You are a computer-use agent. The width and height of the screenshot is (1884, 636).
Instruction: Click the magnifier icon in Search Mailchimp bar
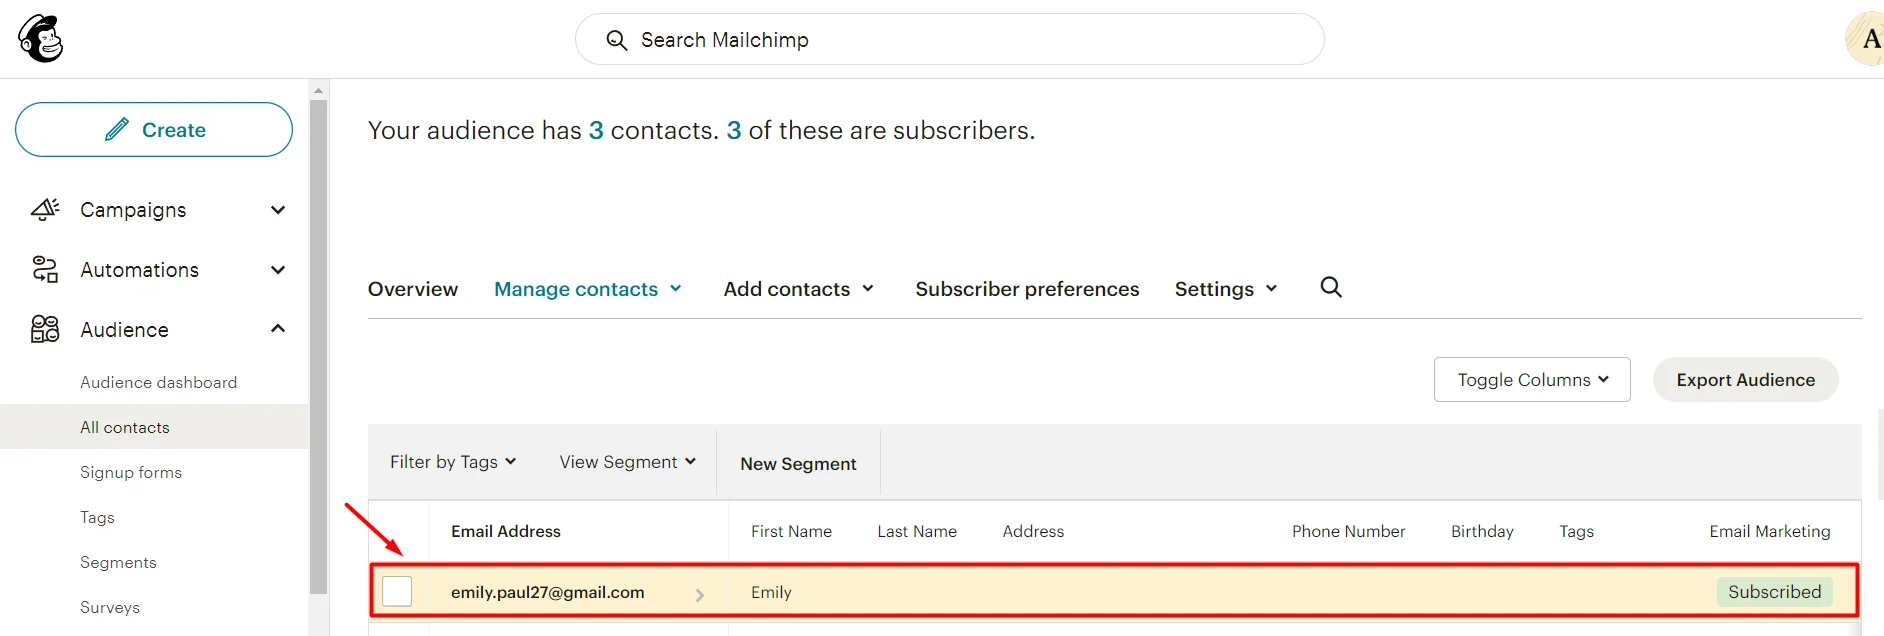617,40
